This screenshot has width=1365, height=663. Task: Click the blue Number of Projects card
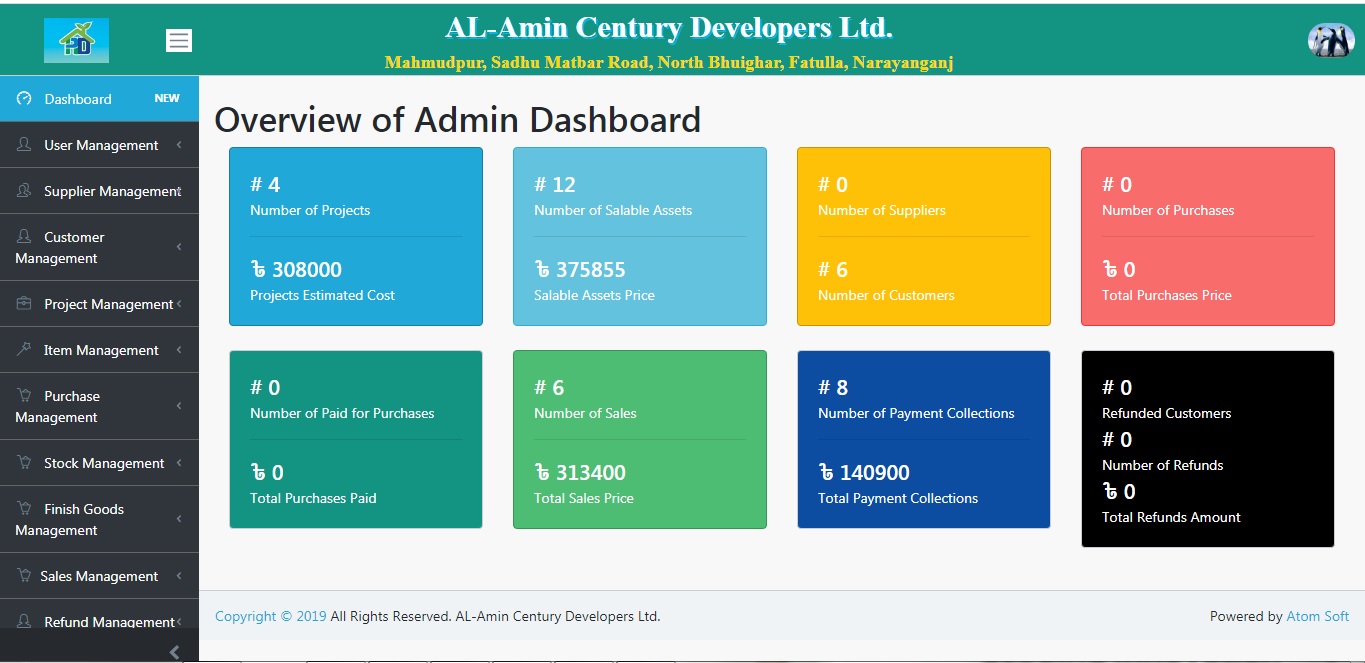click(356, 237)
